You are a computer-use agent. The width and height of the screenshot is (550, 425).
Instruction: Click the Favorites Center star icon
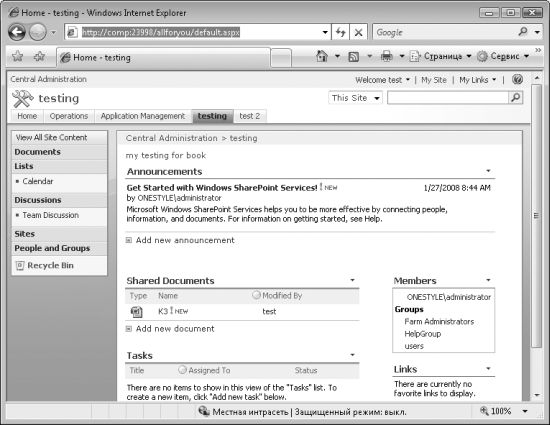18,56
